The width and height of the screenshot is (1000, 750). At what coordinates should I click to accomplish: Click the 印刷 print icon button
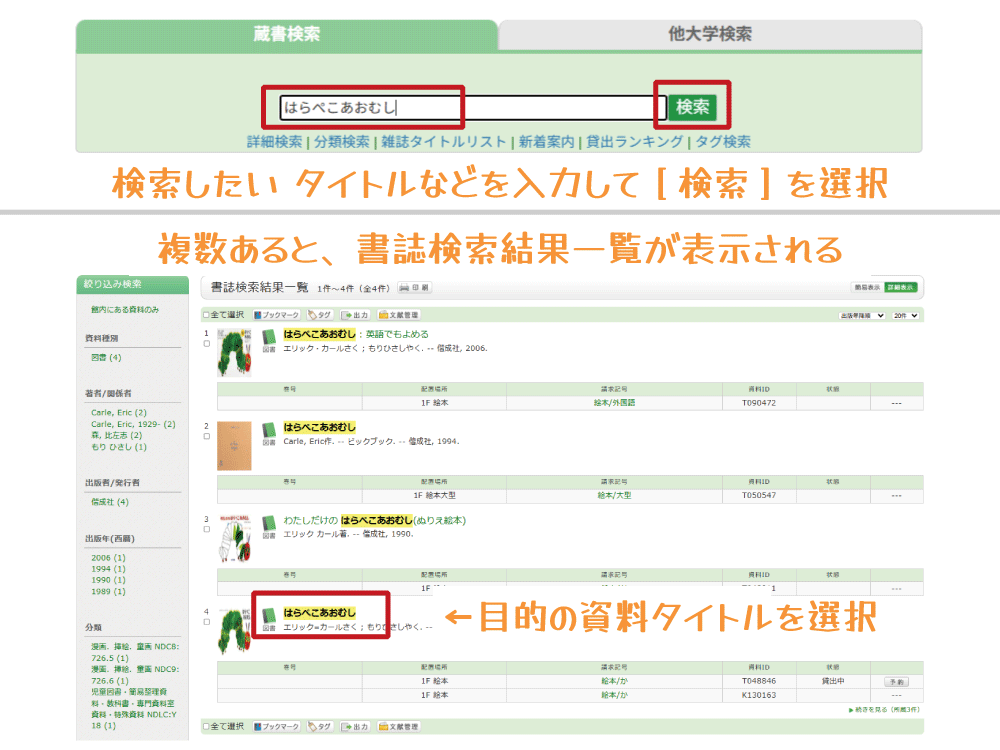[414, 288]
